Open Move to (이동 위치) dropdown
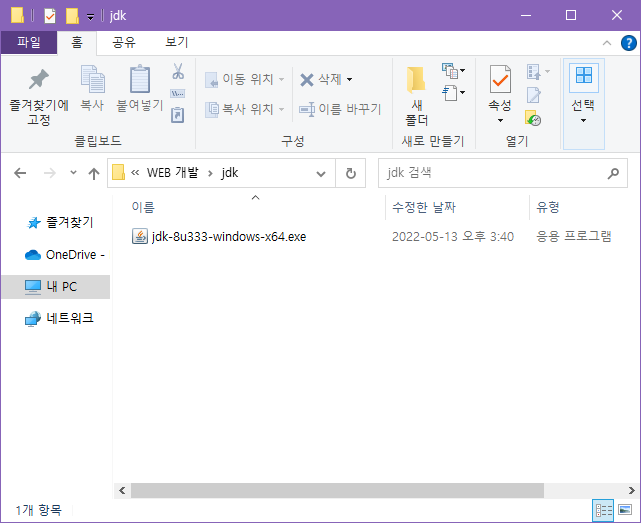This screenshot has height=523, width=641. tap(244, 79)
